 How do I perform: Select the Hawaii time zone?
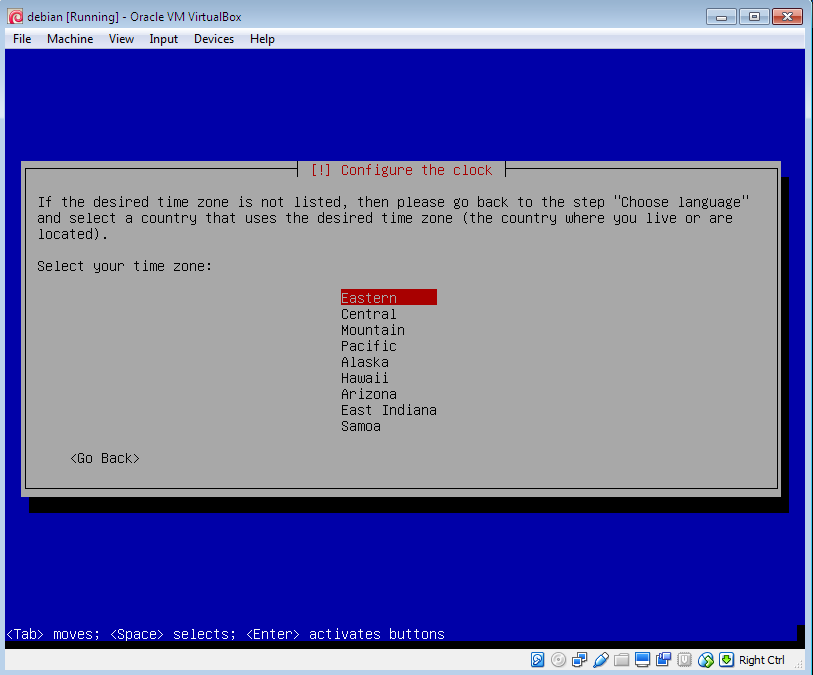point(365,378)
